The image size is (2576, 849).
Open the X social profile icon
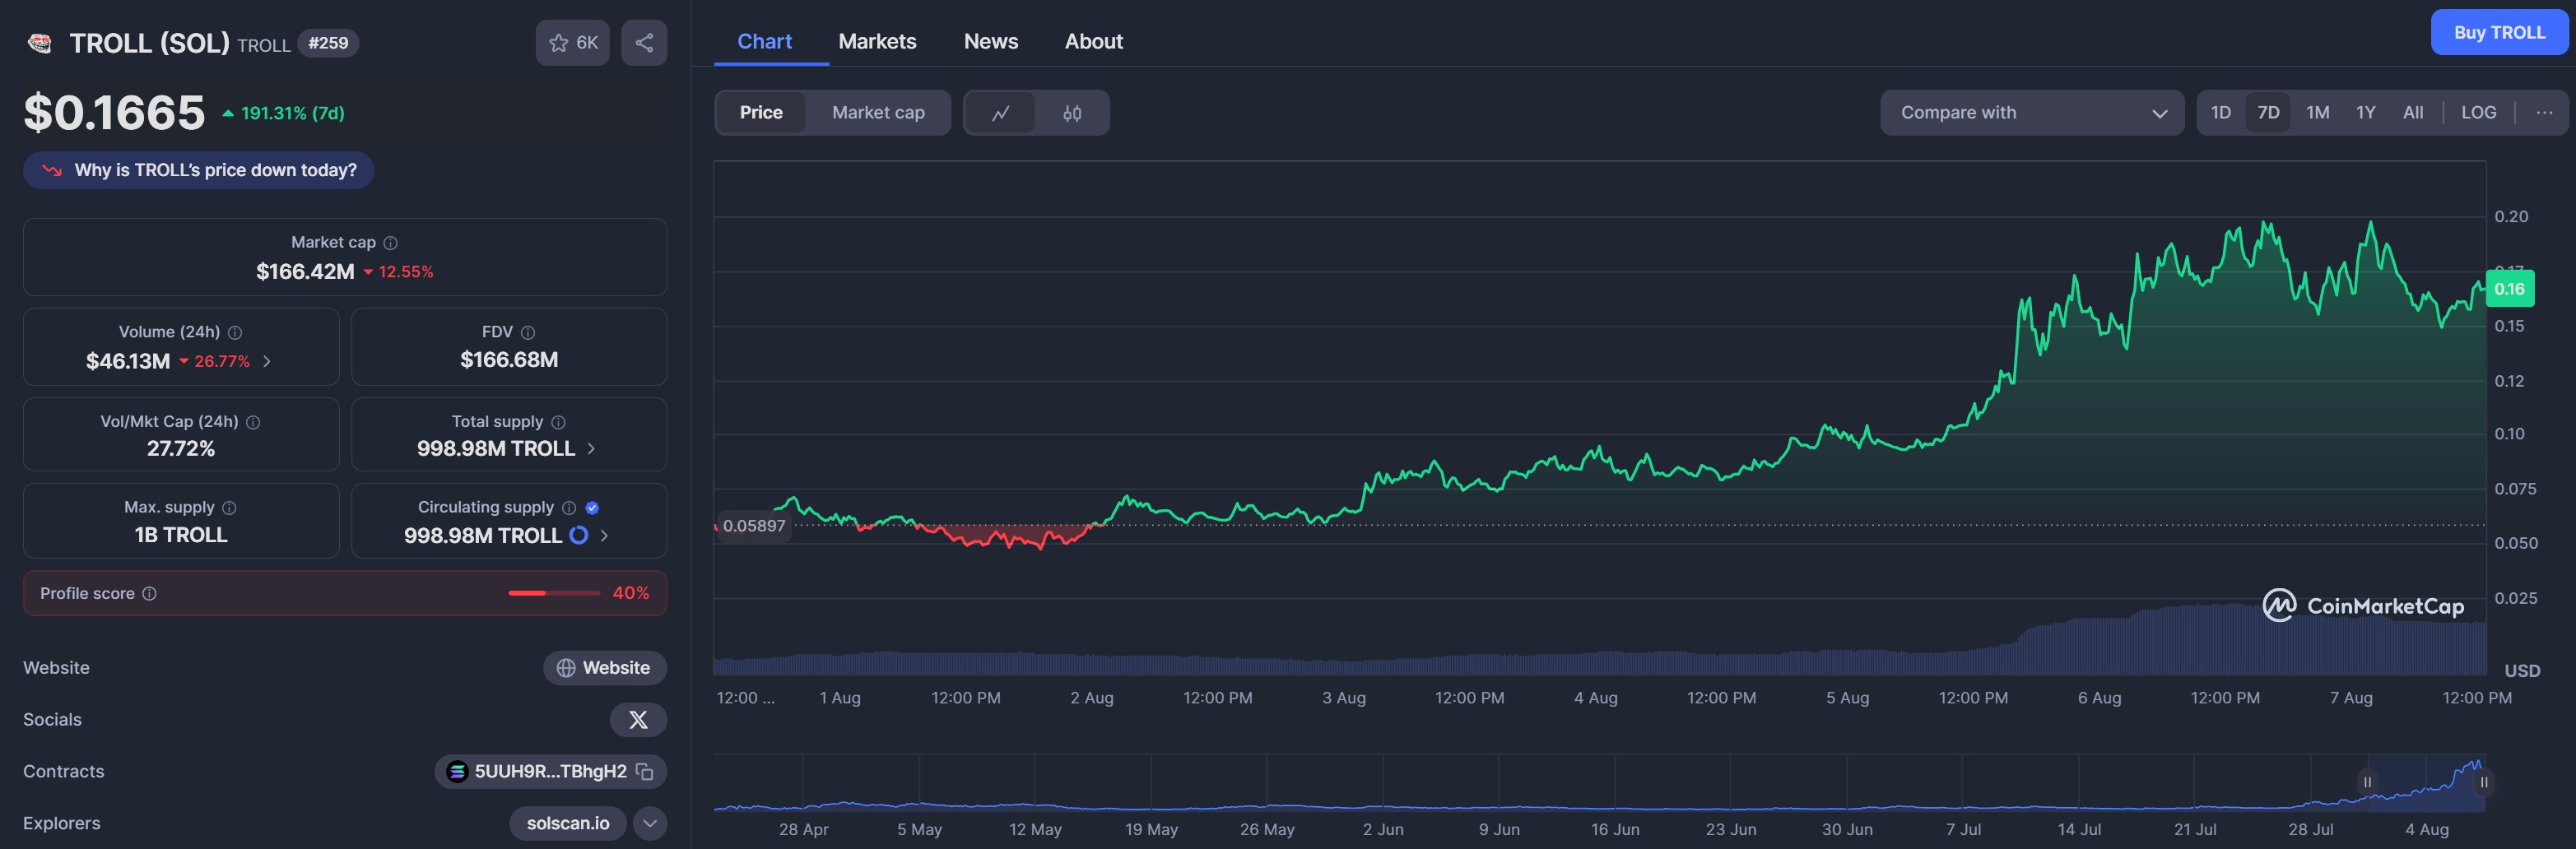coord(638,719)
